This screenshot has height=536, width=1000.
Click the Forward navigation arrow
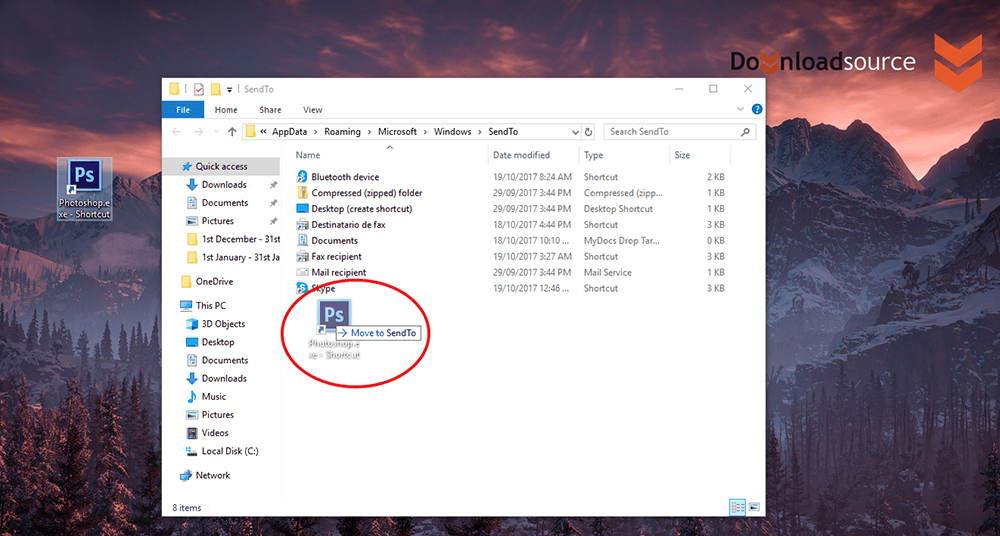[x=198, y=132]
